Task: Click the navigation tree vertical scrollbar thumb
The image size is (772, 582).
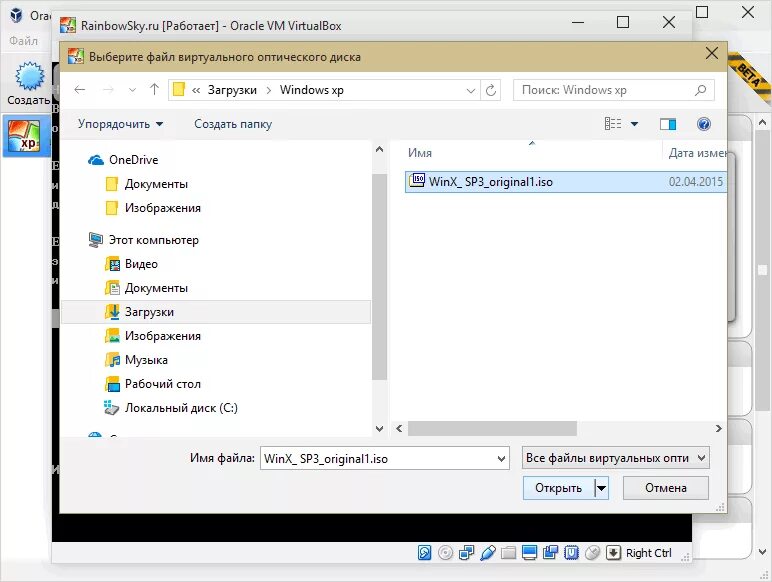Action: (379, 276)
